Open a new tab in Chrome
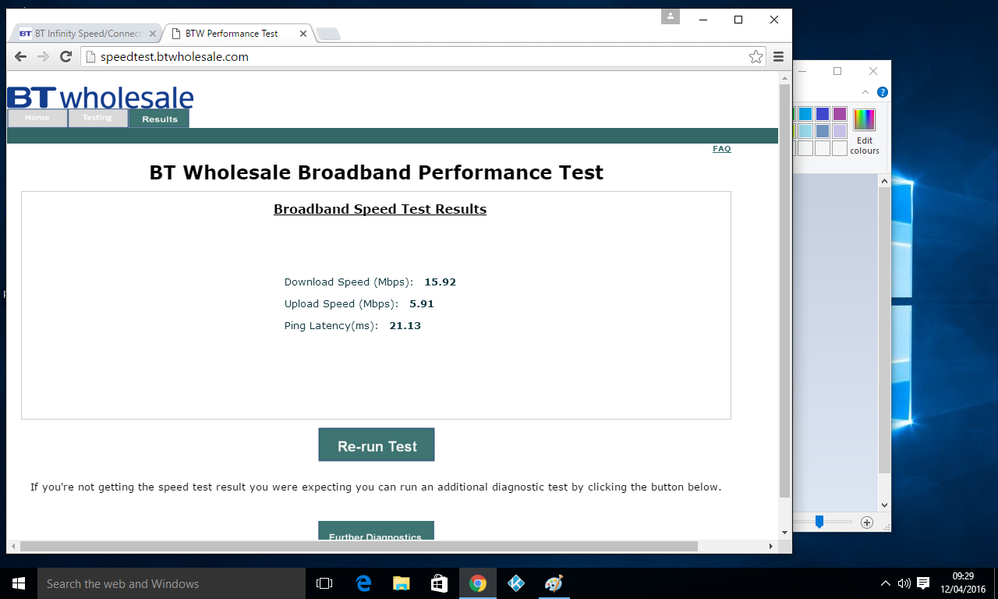This screenshot has height=599, width=998. (x=328, y=34)
